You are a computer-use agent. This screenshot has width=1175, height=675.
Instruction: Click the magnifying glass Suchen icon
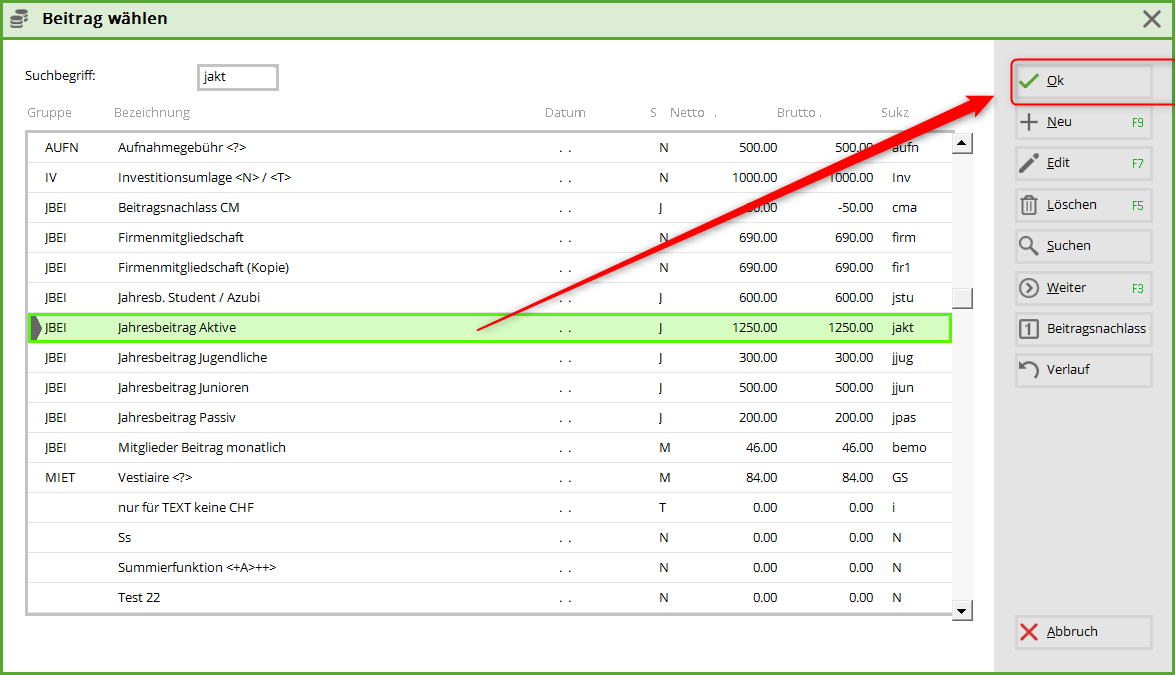[x=1029, y=246]
